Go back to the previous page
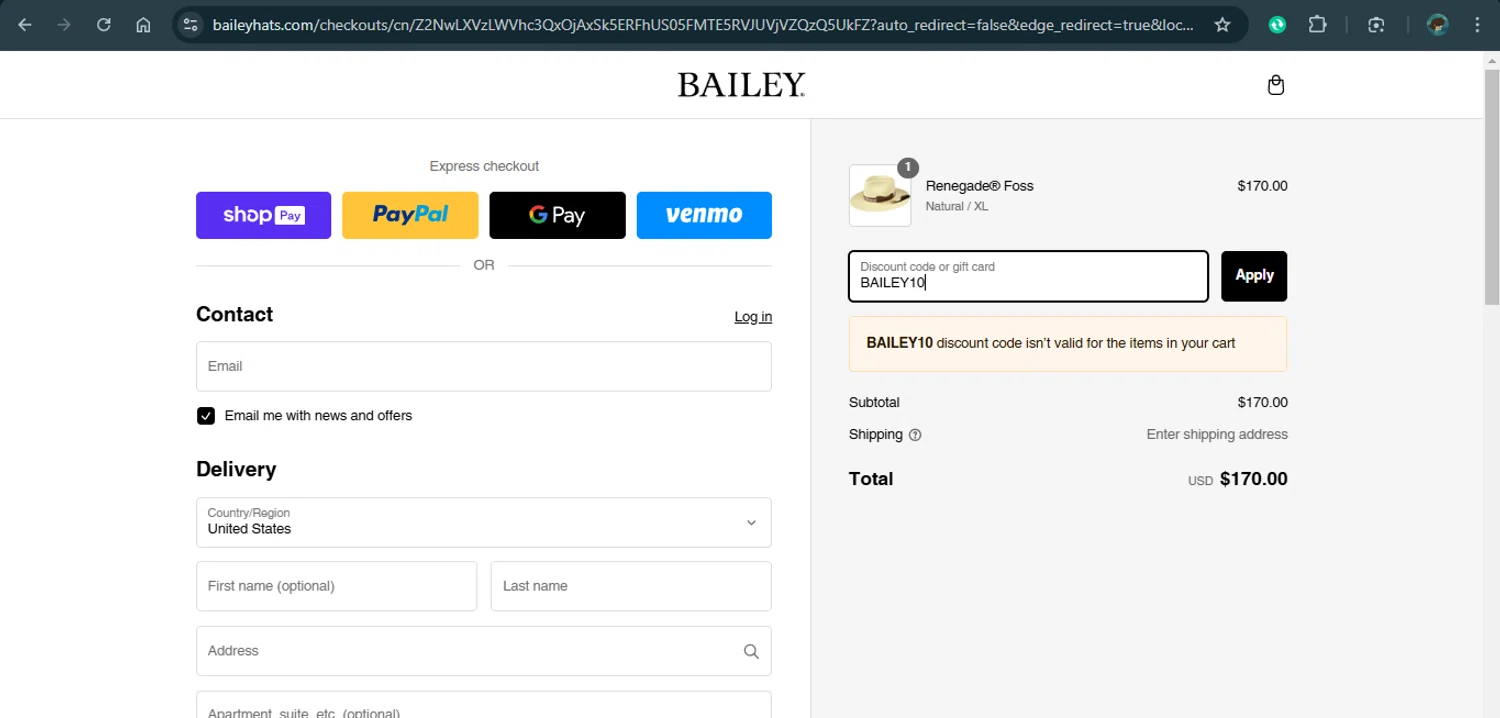1500x718 pixels. (x=25, y=25)
